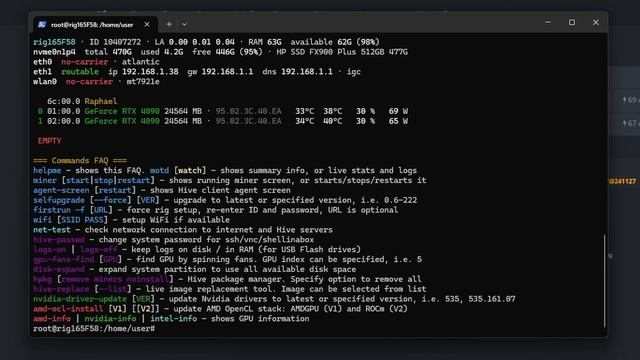Click the 'firstrun -f' command name

click(x=59, y=210)
